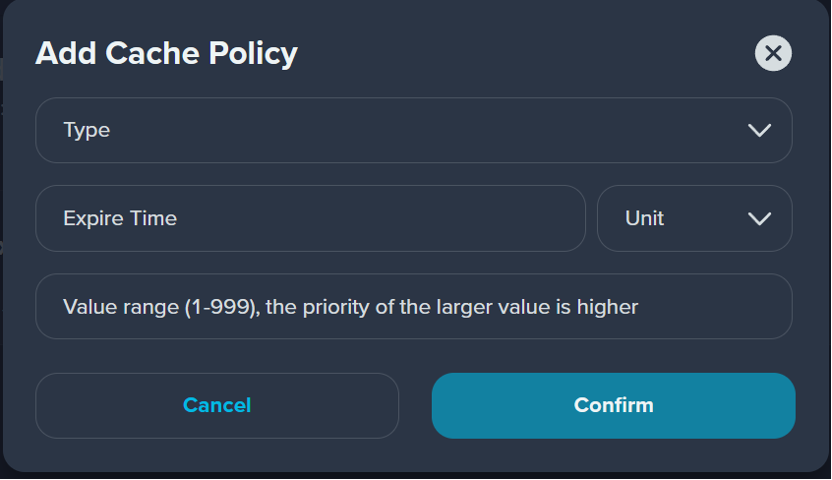Close the Add Cache Policy dialog
This screenshot has width=832, height=480.
pos(773,53)
